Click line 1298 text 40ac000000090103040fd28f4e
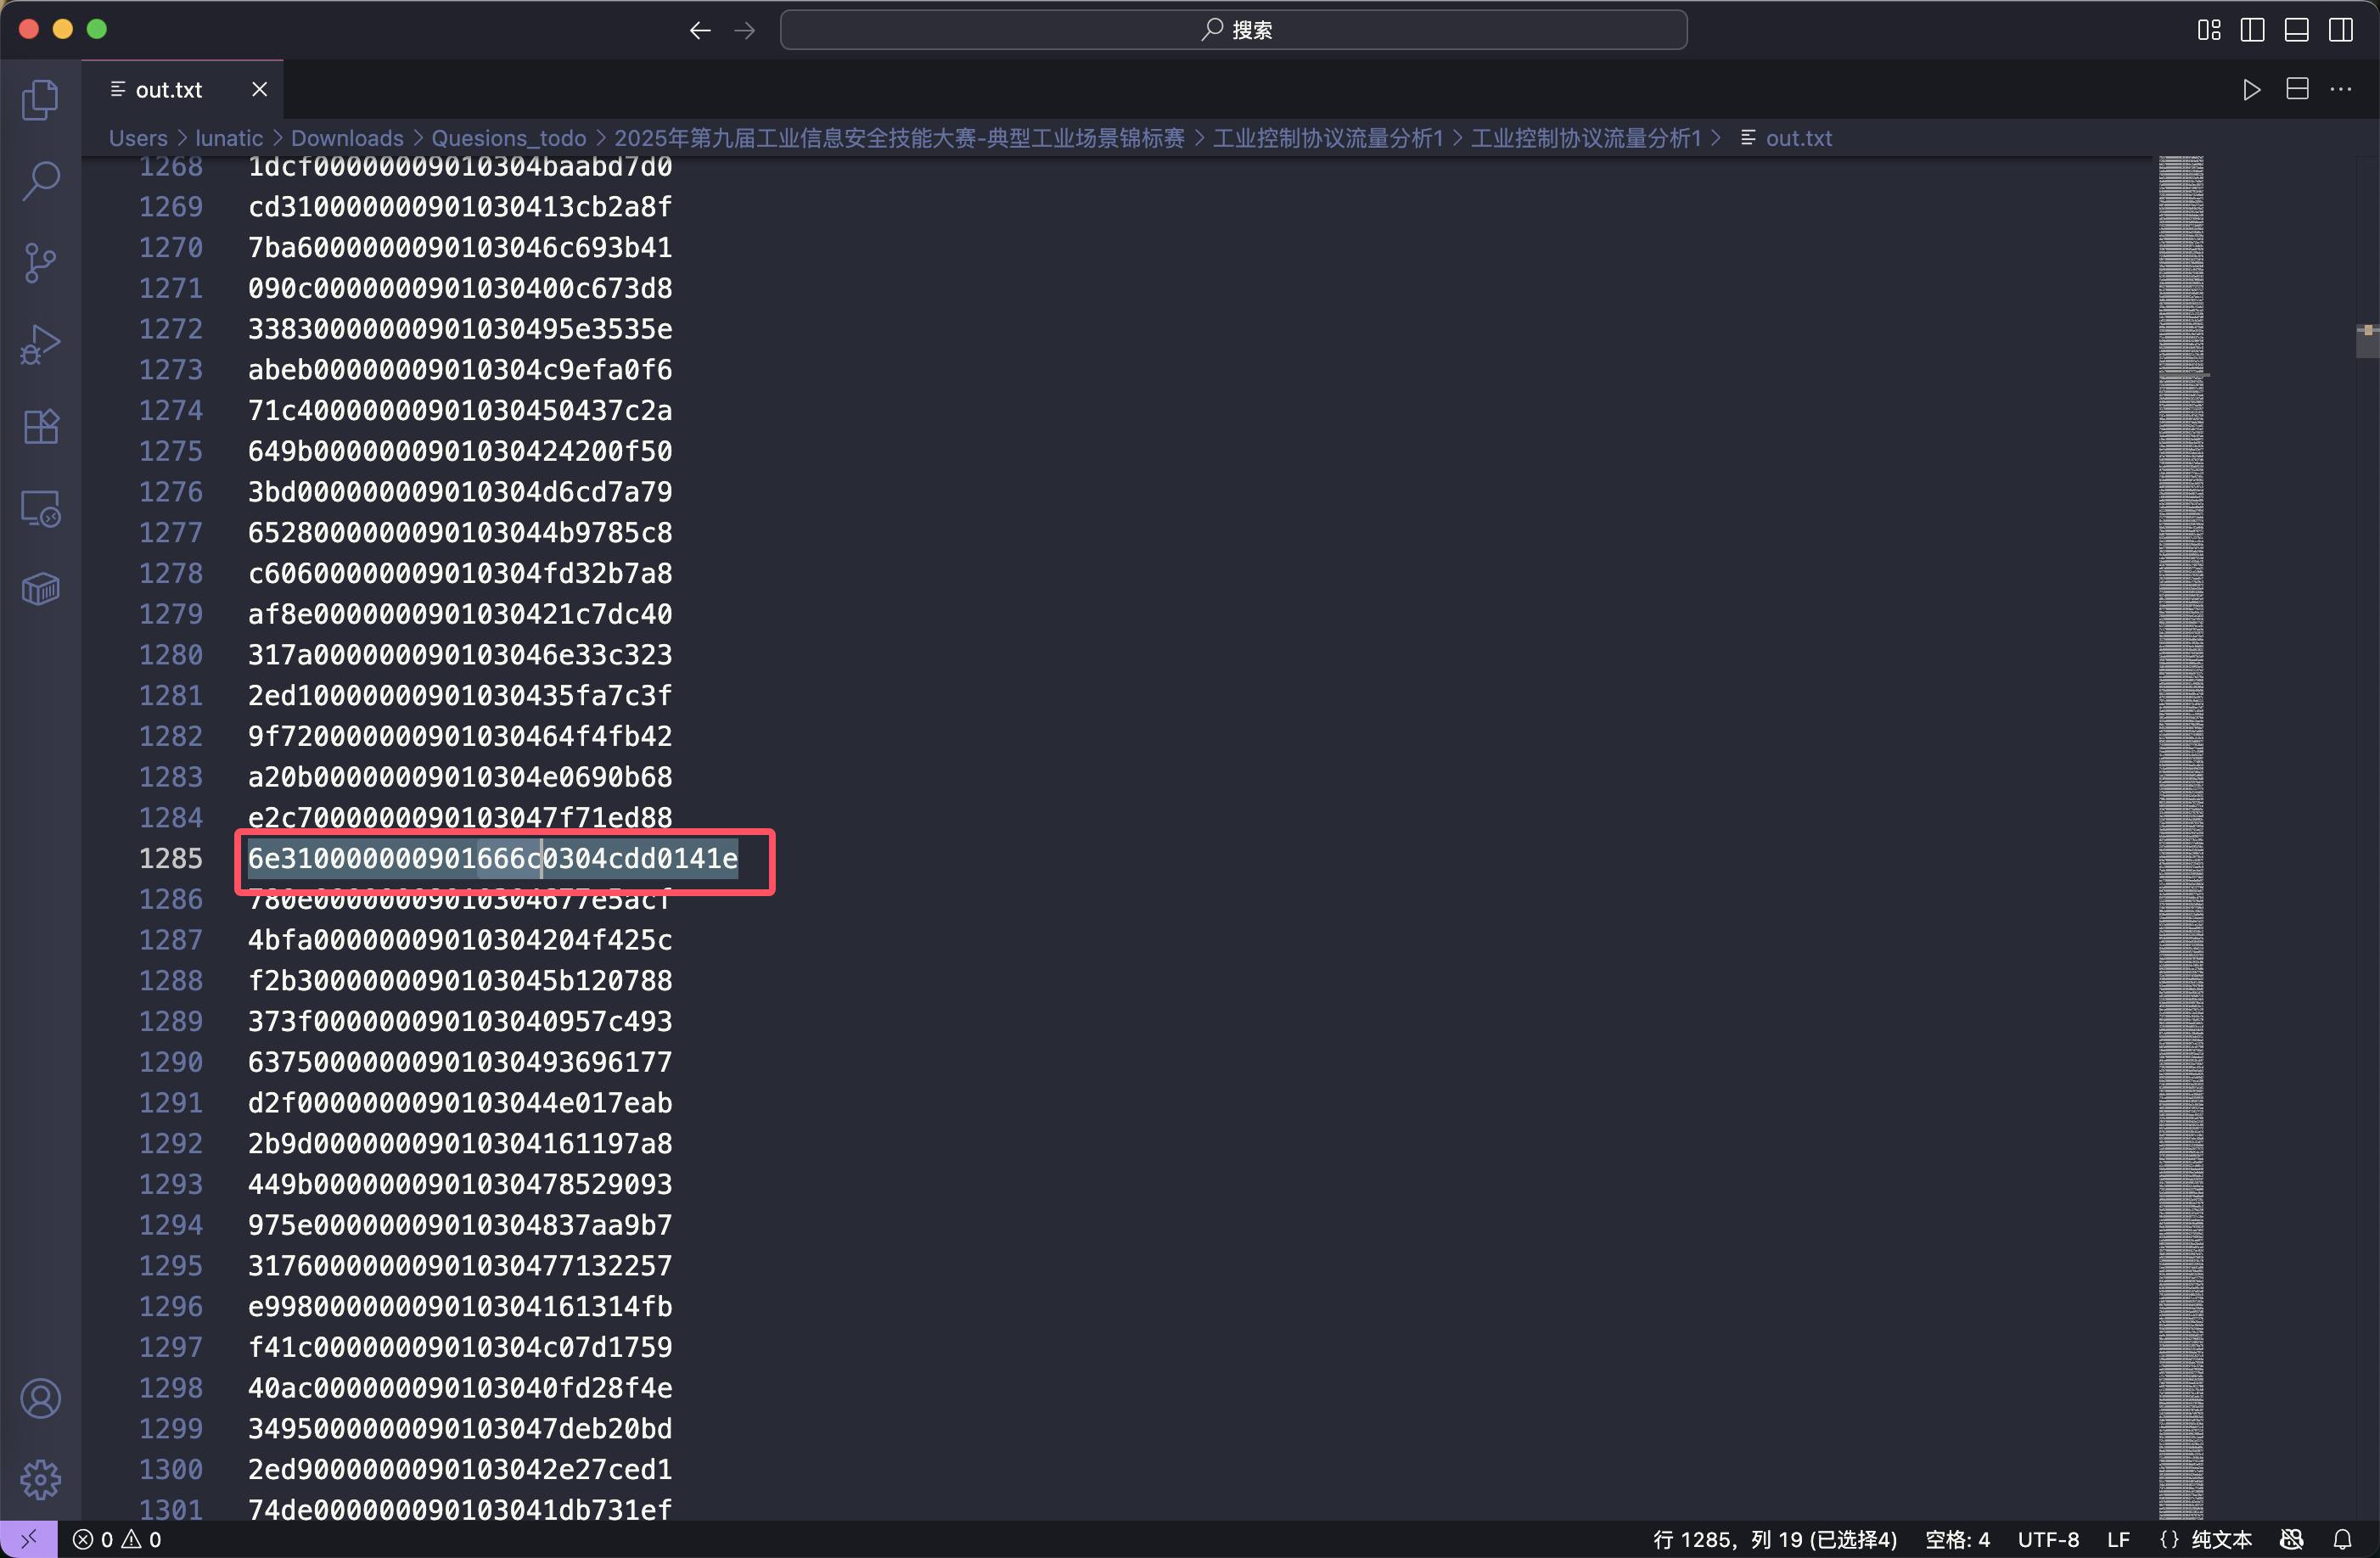Image resolution: width=2380 pixels, height=1558 pixels. coord(460,1387)
